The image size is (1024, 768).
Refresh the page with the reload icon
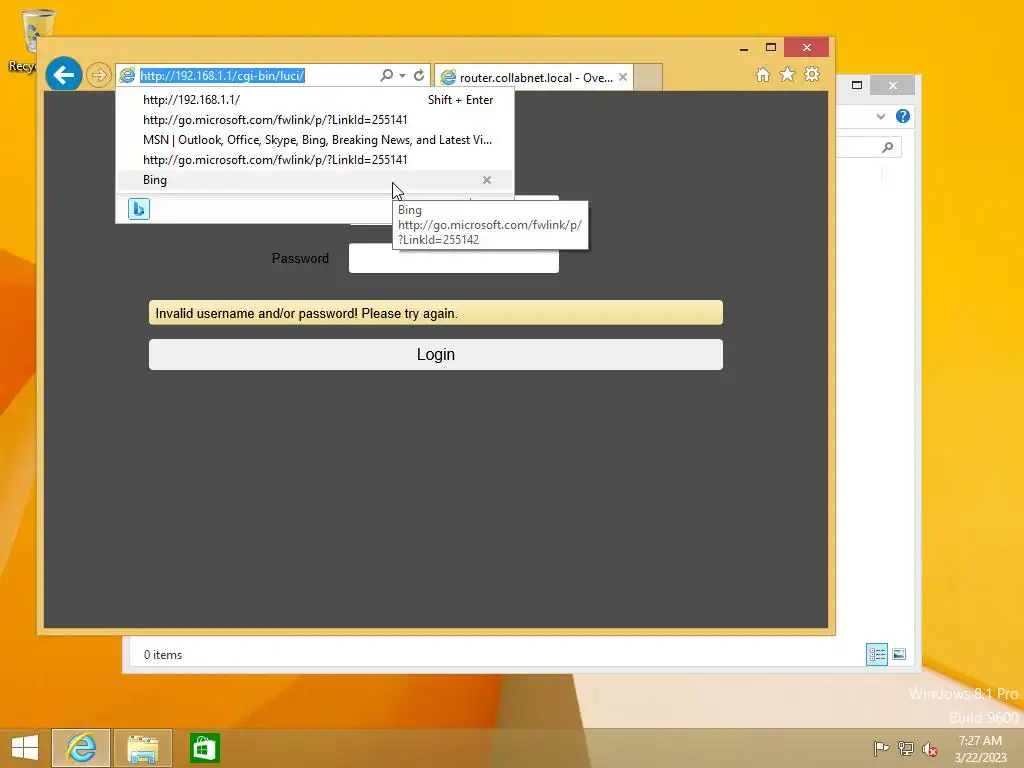pyautogui.click(x=419, y=75)
